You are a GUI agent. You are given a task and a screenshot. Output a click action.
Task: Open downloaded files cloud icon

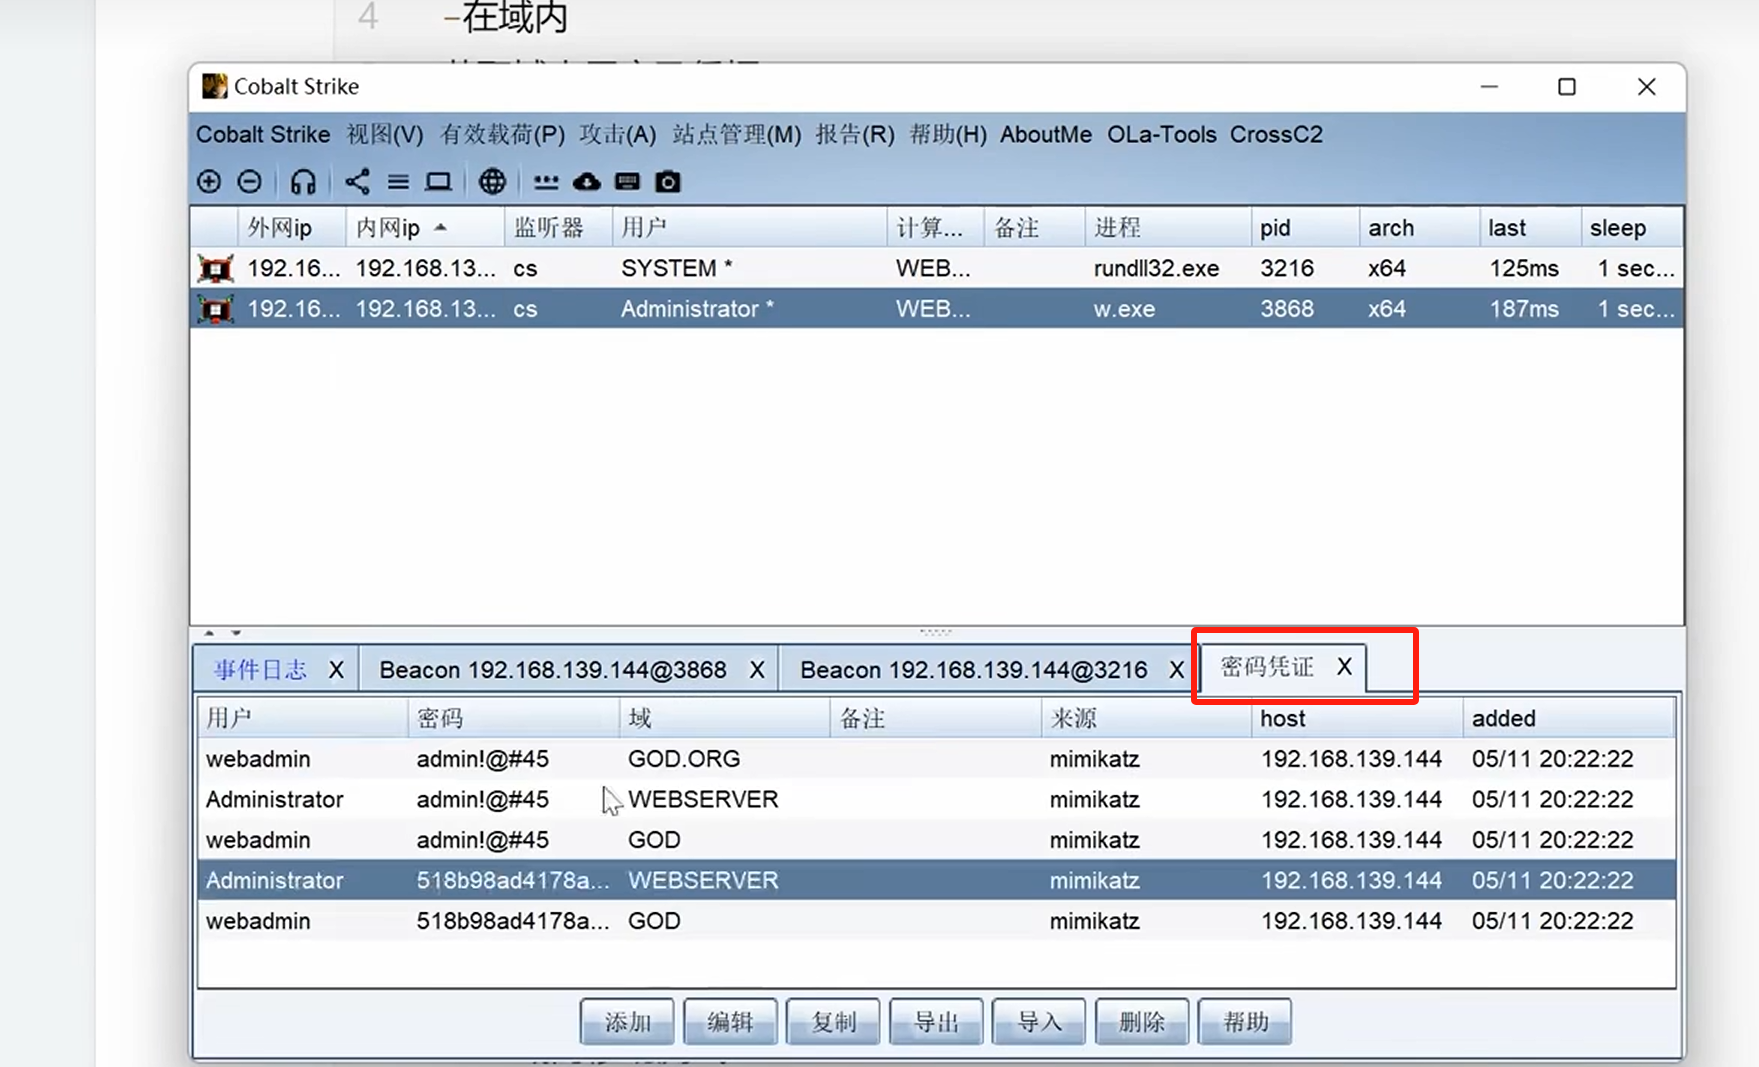tap(587, 182)
